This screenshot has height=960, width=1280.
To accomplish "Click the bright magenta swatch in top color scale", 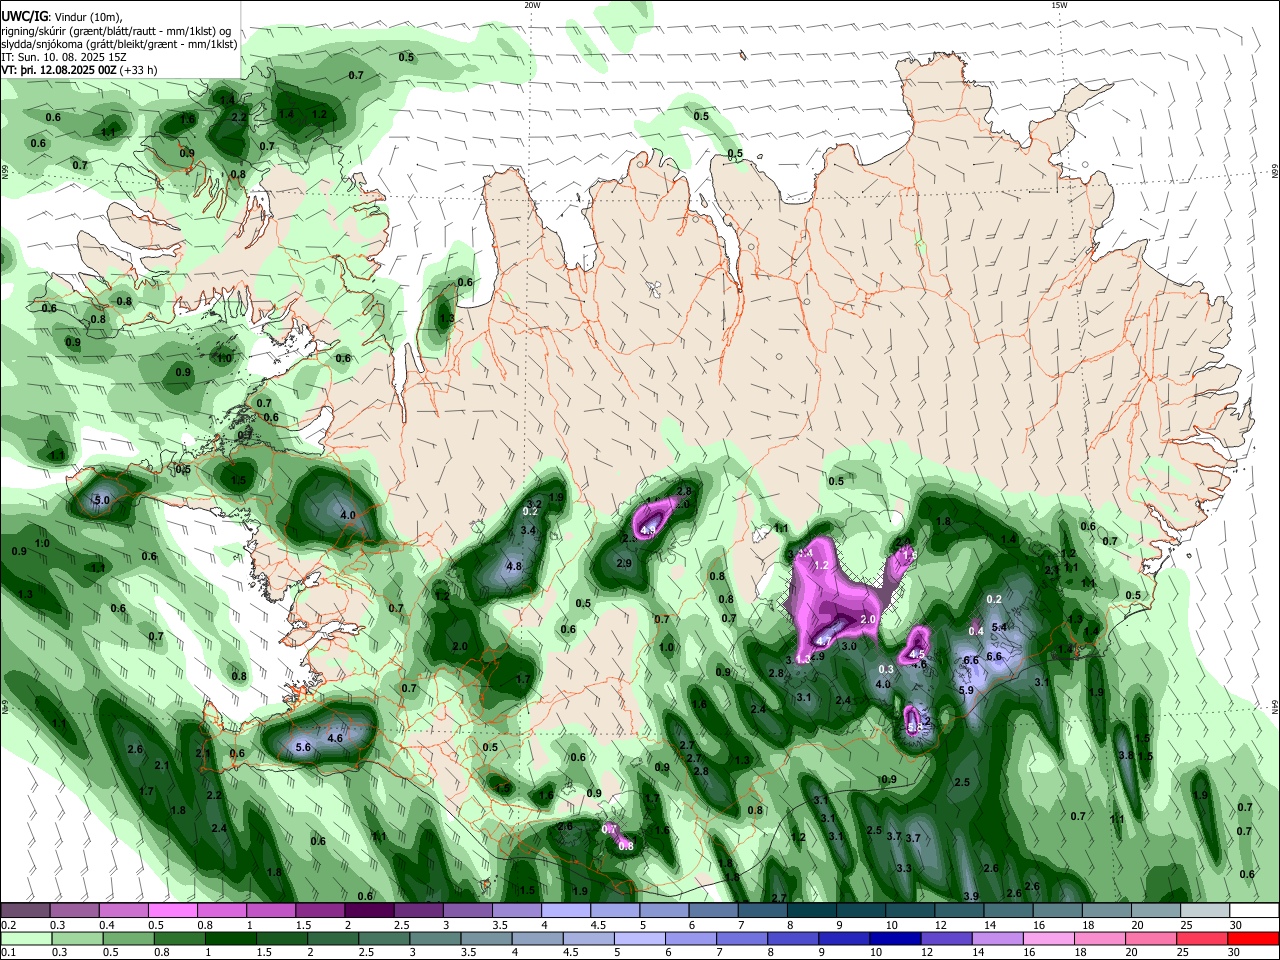I will click(x=173, y=910).
